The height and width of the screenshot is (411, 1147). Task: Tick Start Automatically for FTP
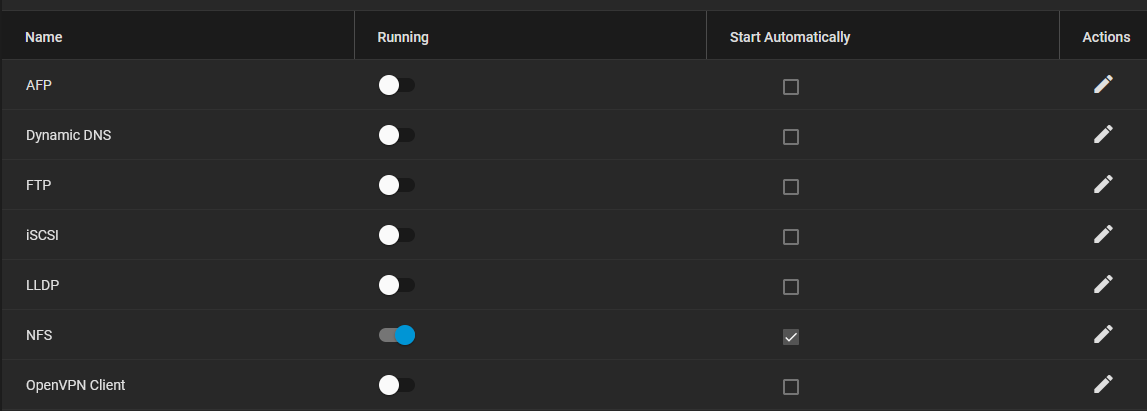click(x=791, y=187)
